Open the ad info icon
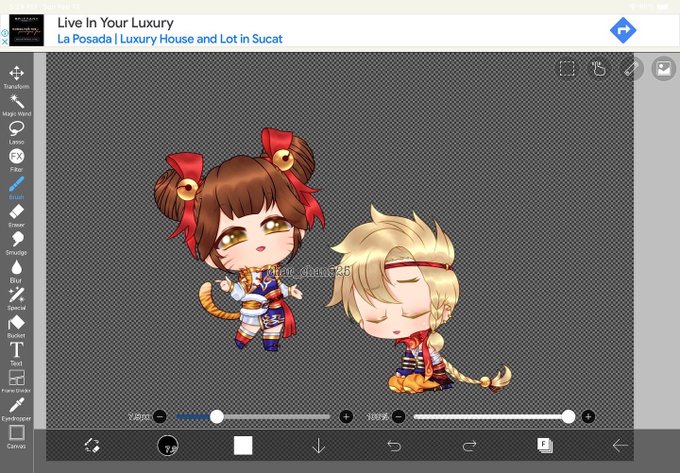This screenshot has height=473, width=680. pos(4,33)
